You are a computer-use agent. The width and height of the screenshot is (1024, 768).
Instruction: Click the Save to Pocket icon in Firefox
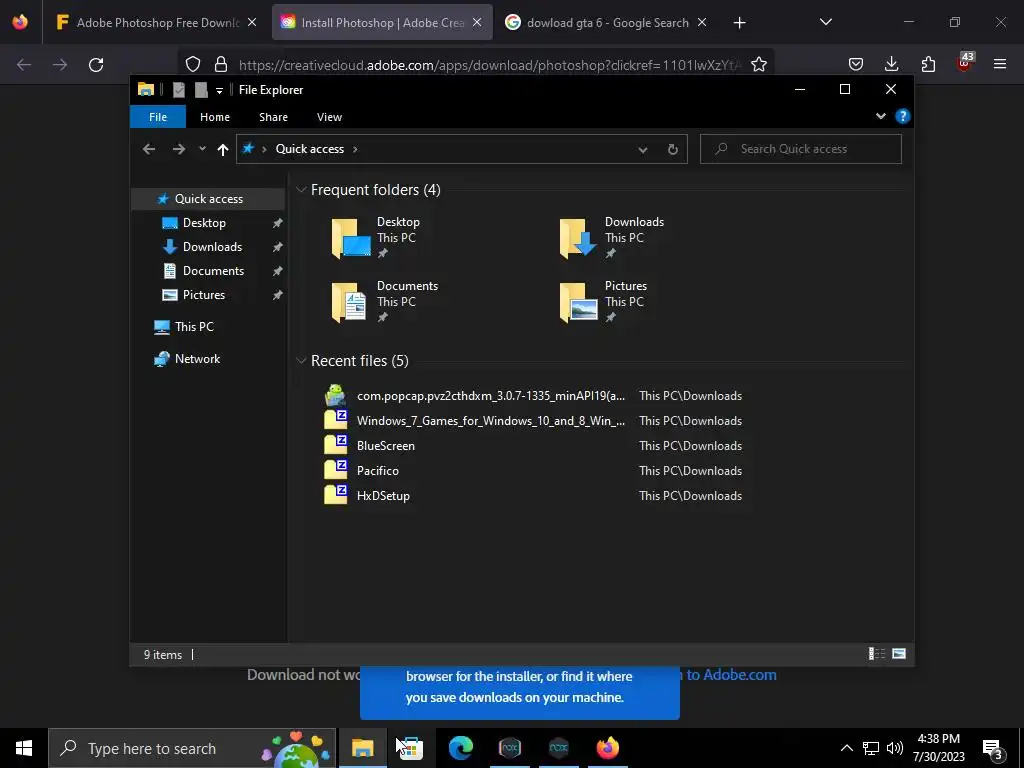click(x=856, y=64)
